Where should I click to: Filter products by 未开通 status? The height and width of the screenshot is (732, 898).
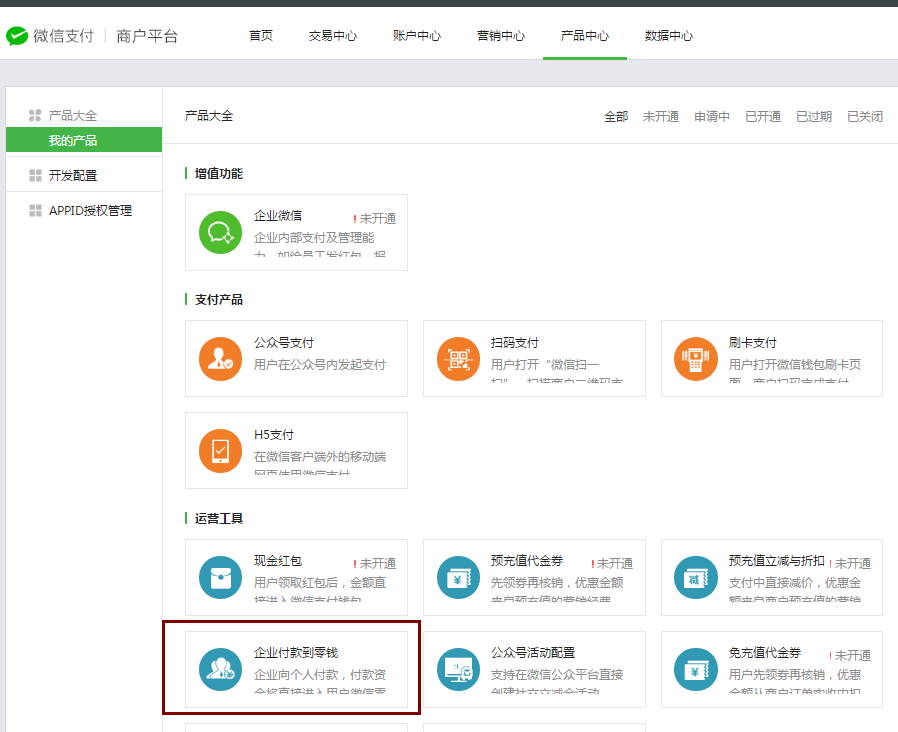coord(661,116)
